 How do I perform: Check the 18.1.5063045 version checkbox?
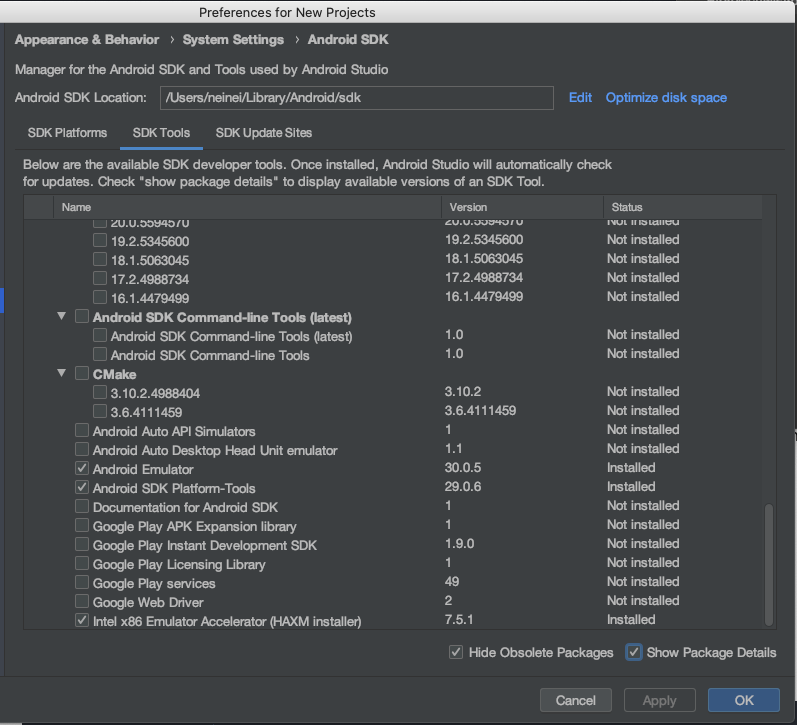pos(100,259)
